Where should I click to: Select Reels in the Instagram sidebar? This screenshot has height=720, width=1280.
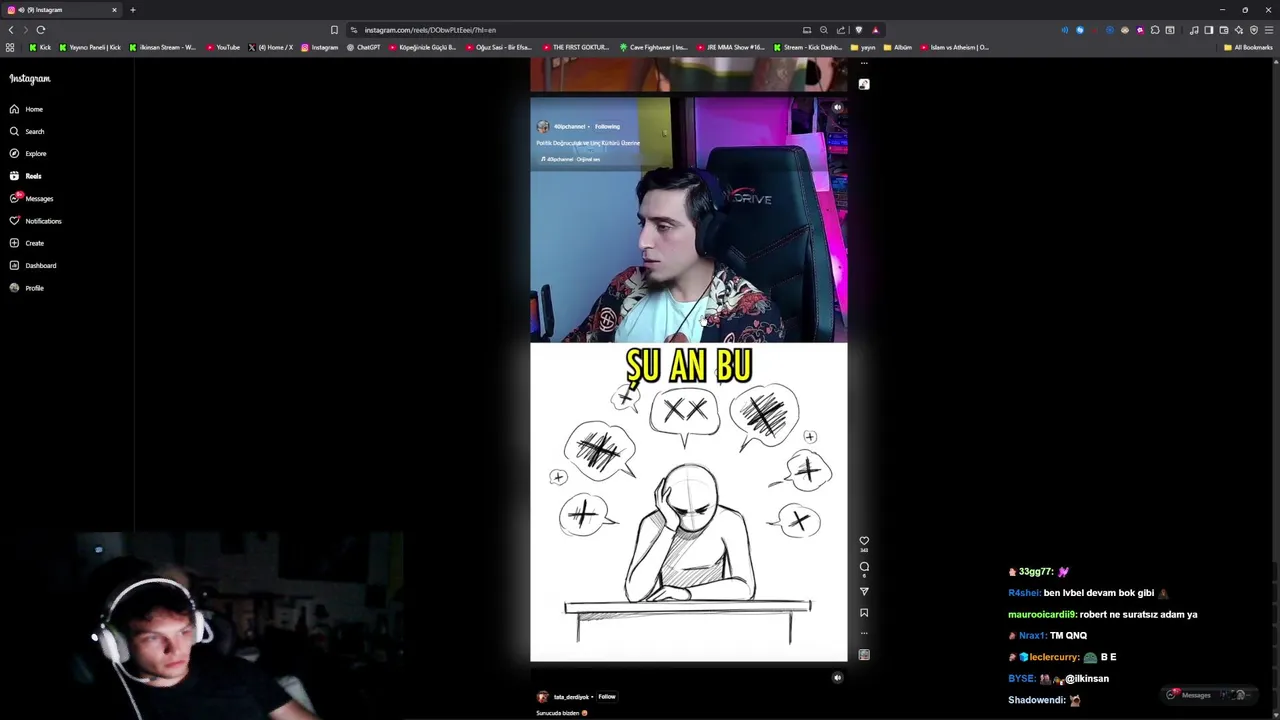click(x=25, y=176)
